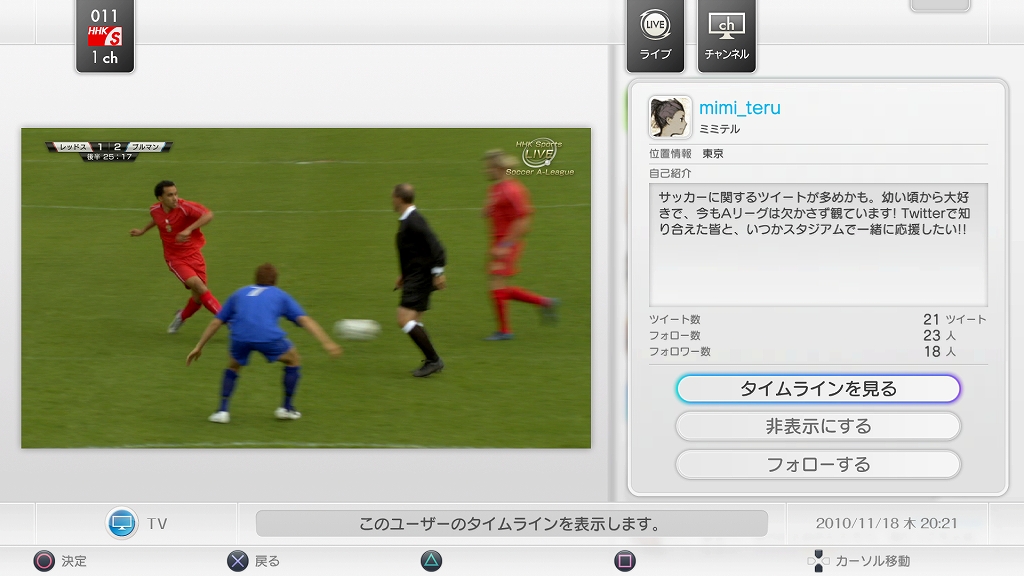1024x576 pixels.
Task: Click the triangle controller button icon
Action: pos(431,561)
